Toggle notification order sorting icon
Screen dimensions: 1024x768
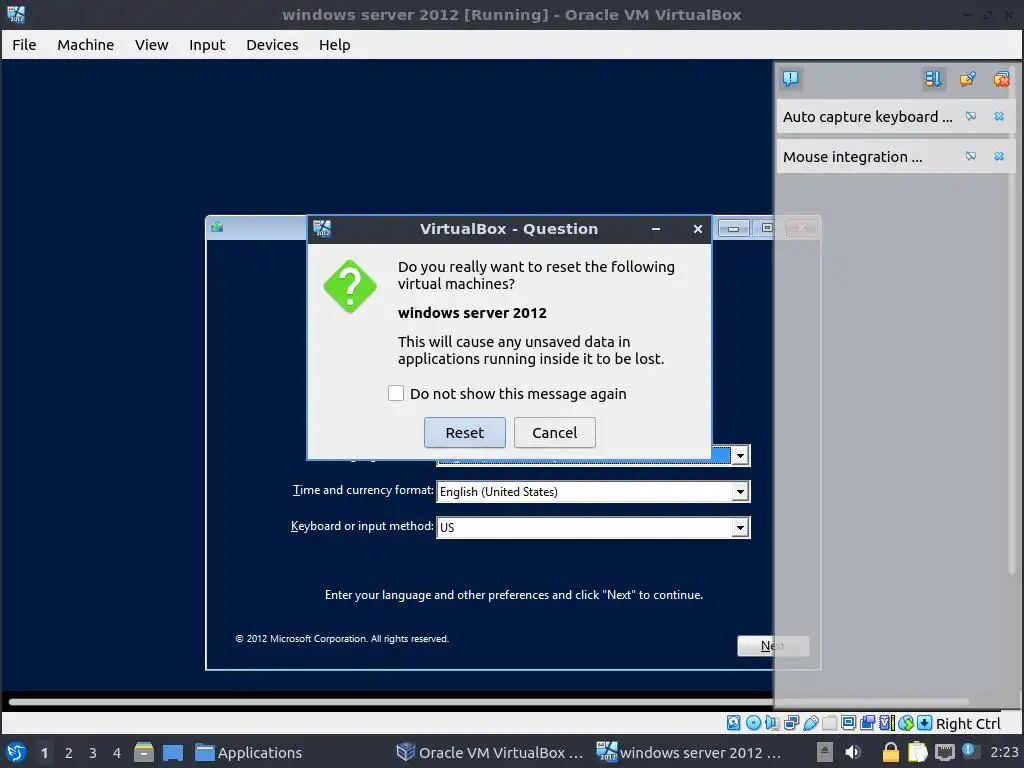coord(933,79)
